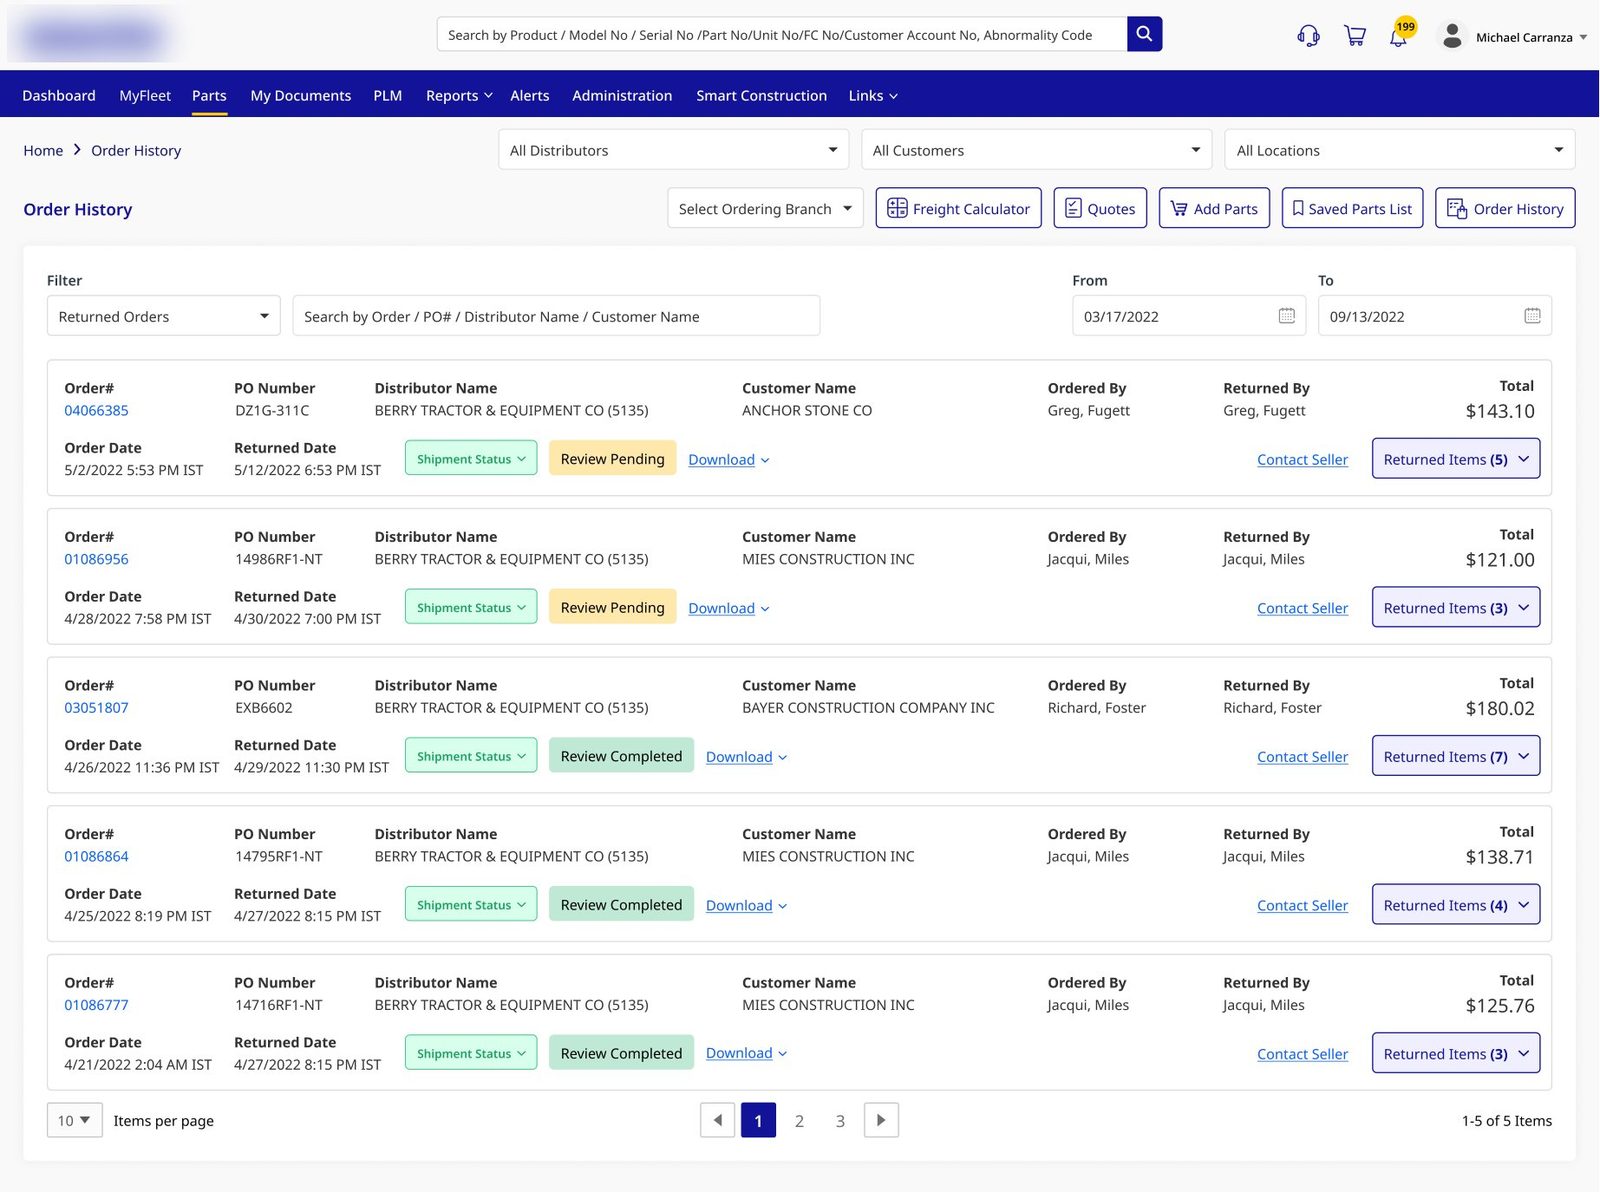The image size is (1600, 1192).
Task: Click the blue search magnifier button
Action: 1144,34
